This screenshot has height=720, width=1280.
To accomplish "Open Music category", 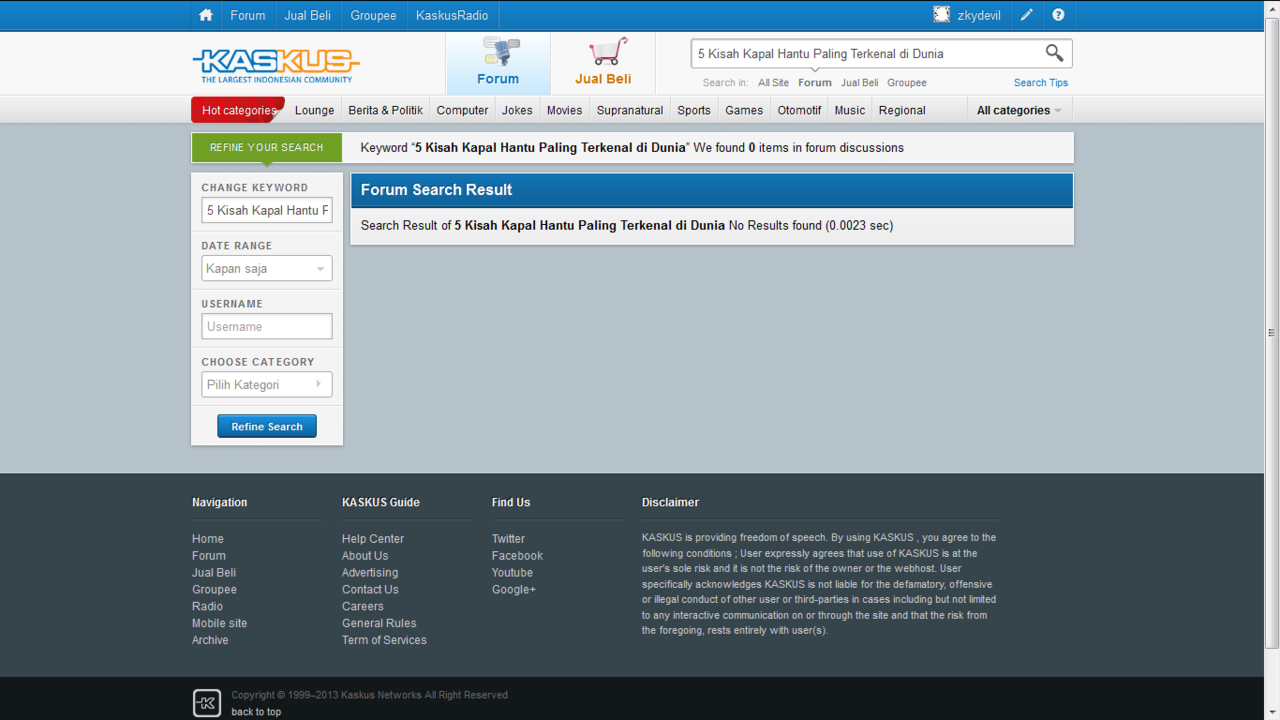I will 850,110.
